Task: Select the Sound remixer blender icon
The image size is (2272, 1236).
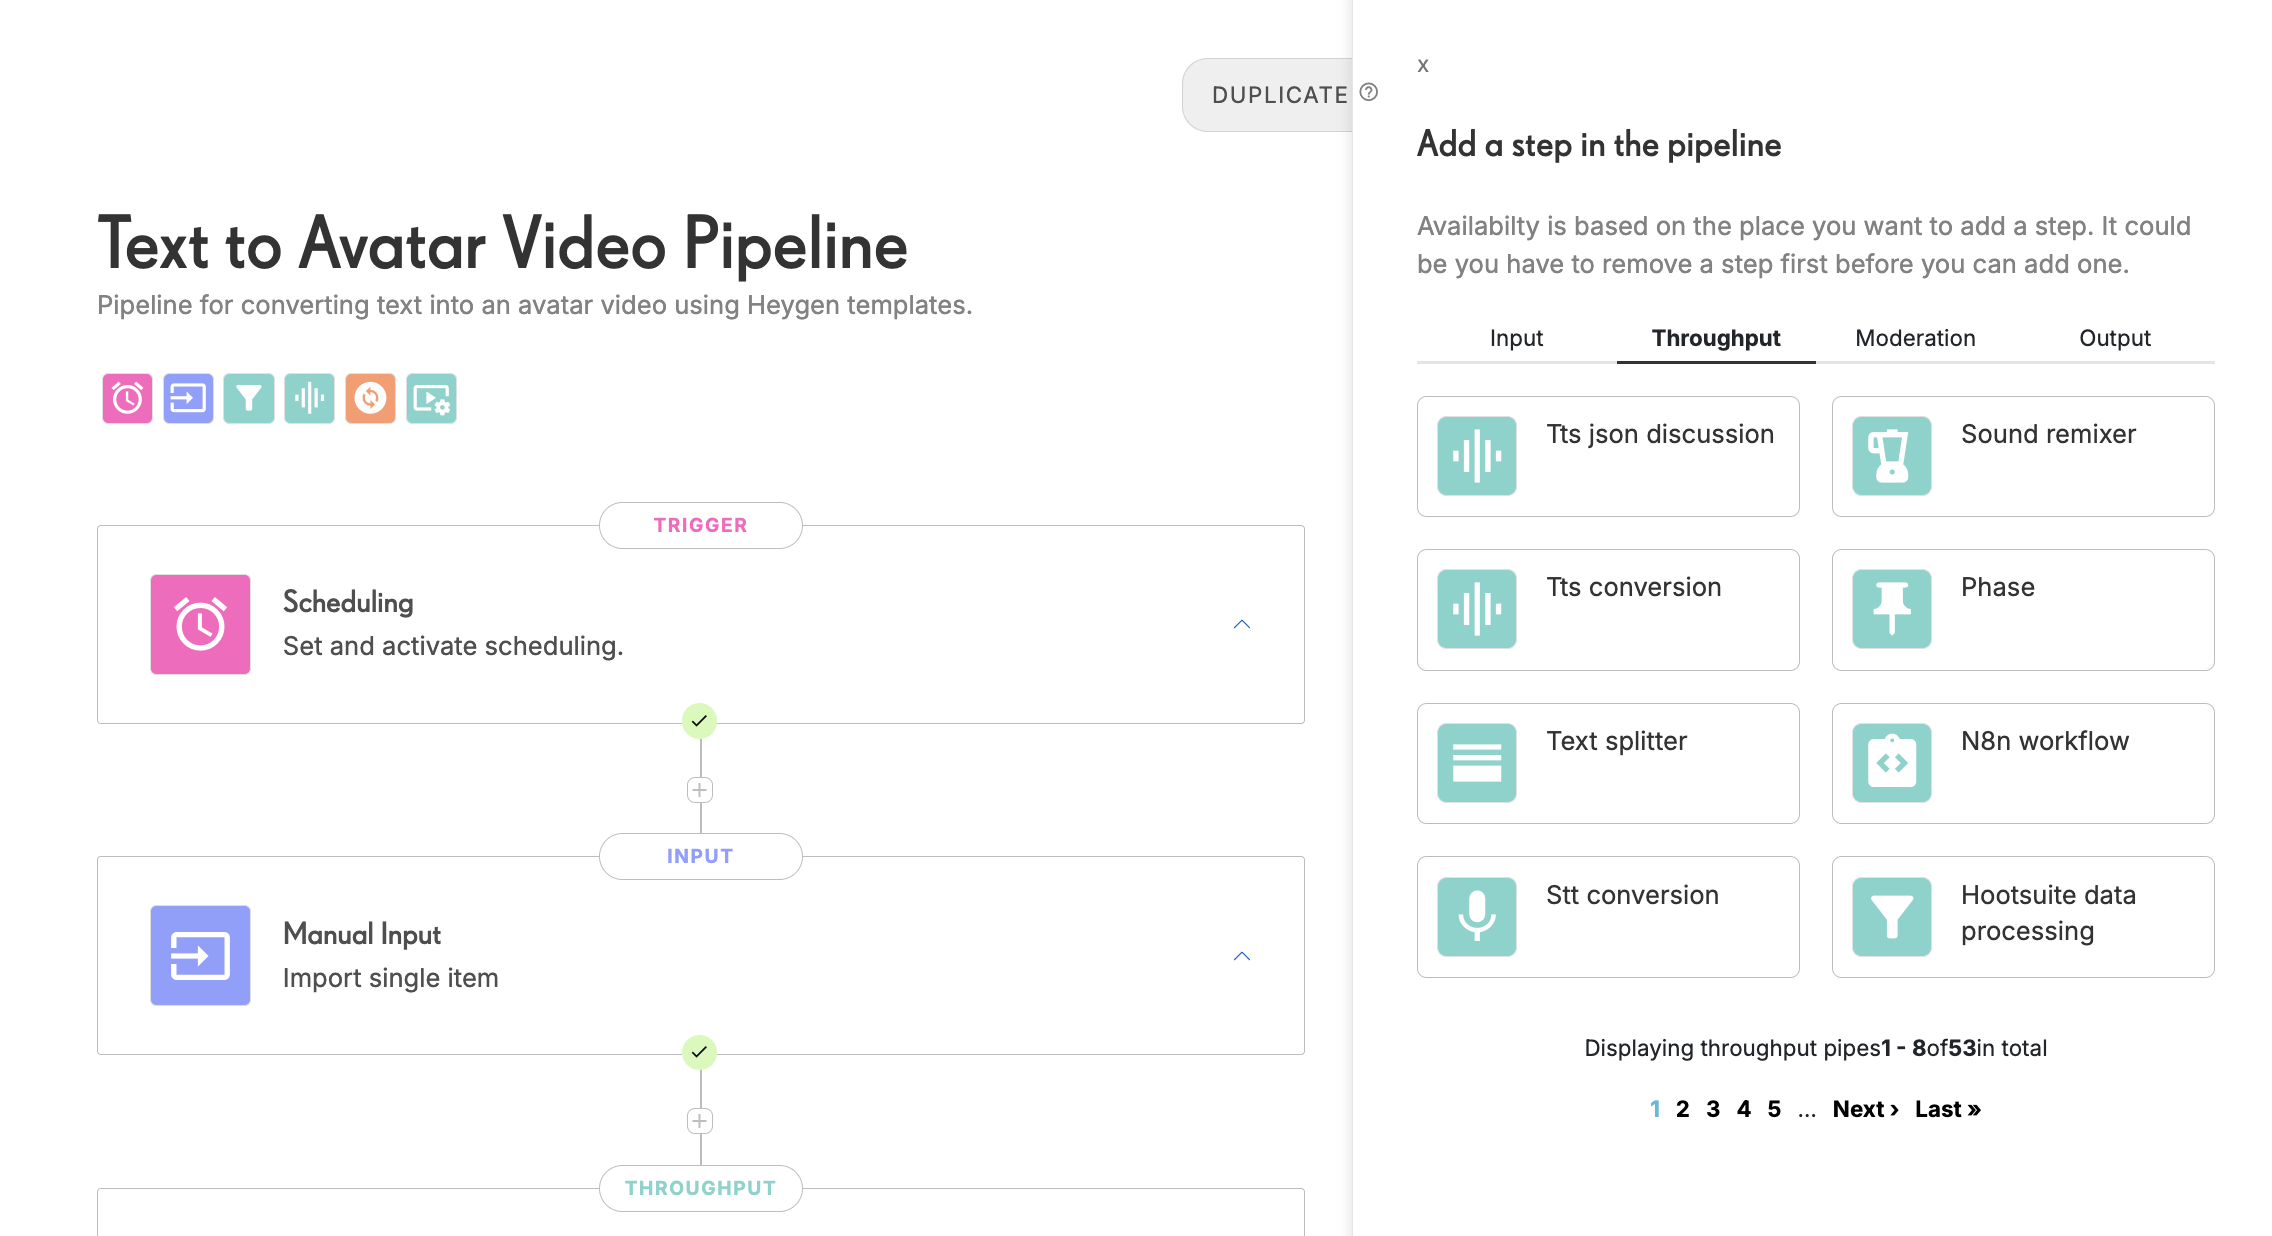Action: pos(1891,456)
